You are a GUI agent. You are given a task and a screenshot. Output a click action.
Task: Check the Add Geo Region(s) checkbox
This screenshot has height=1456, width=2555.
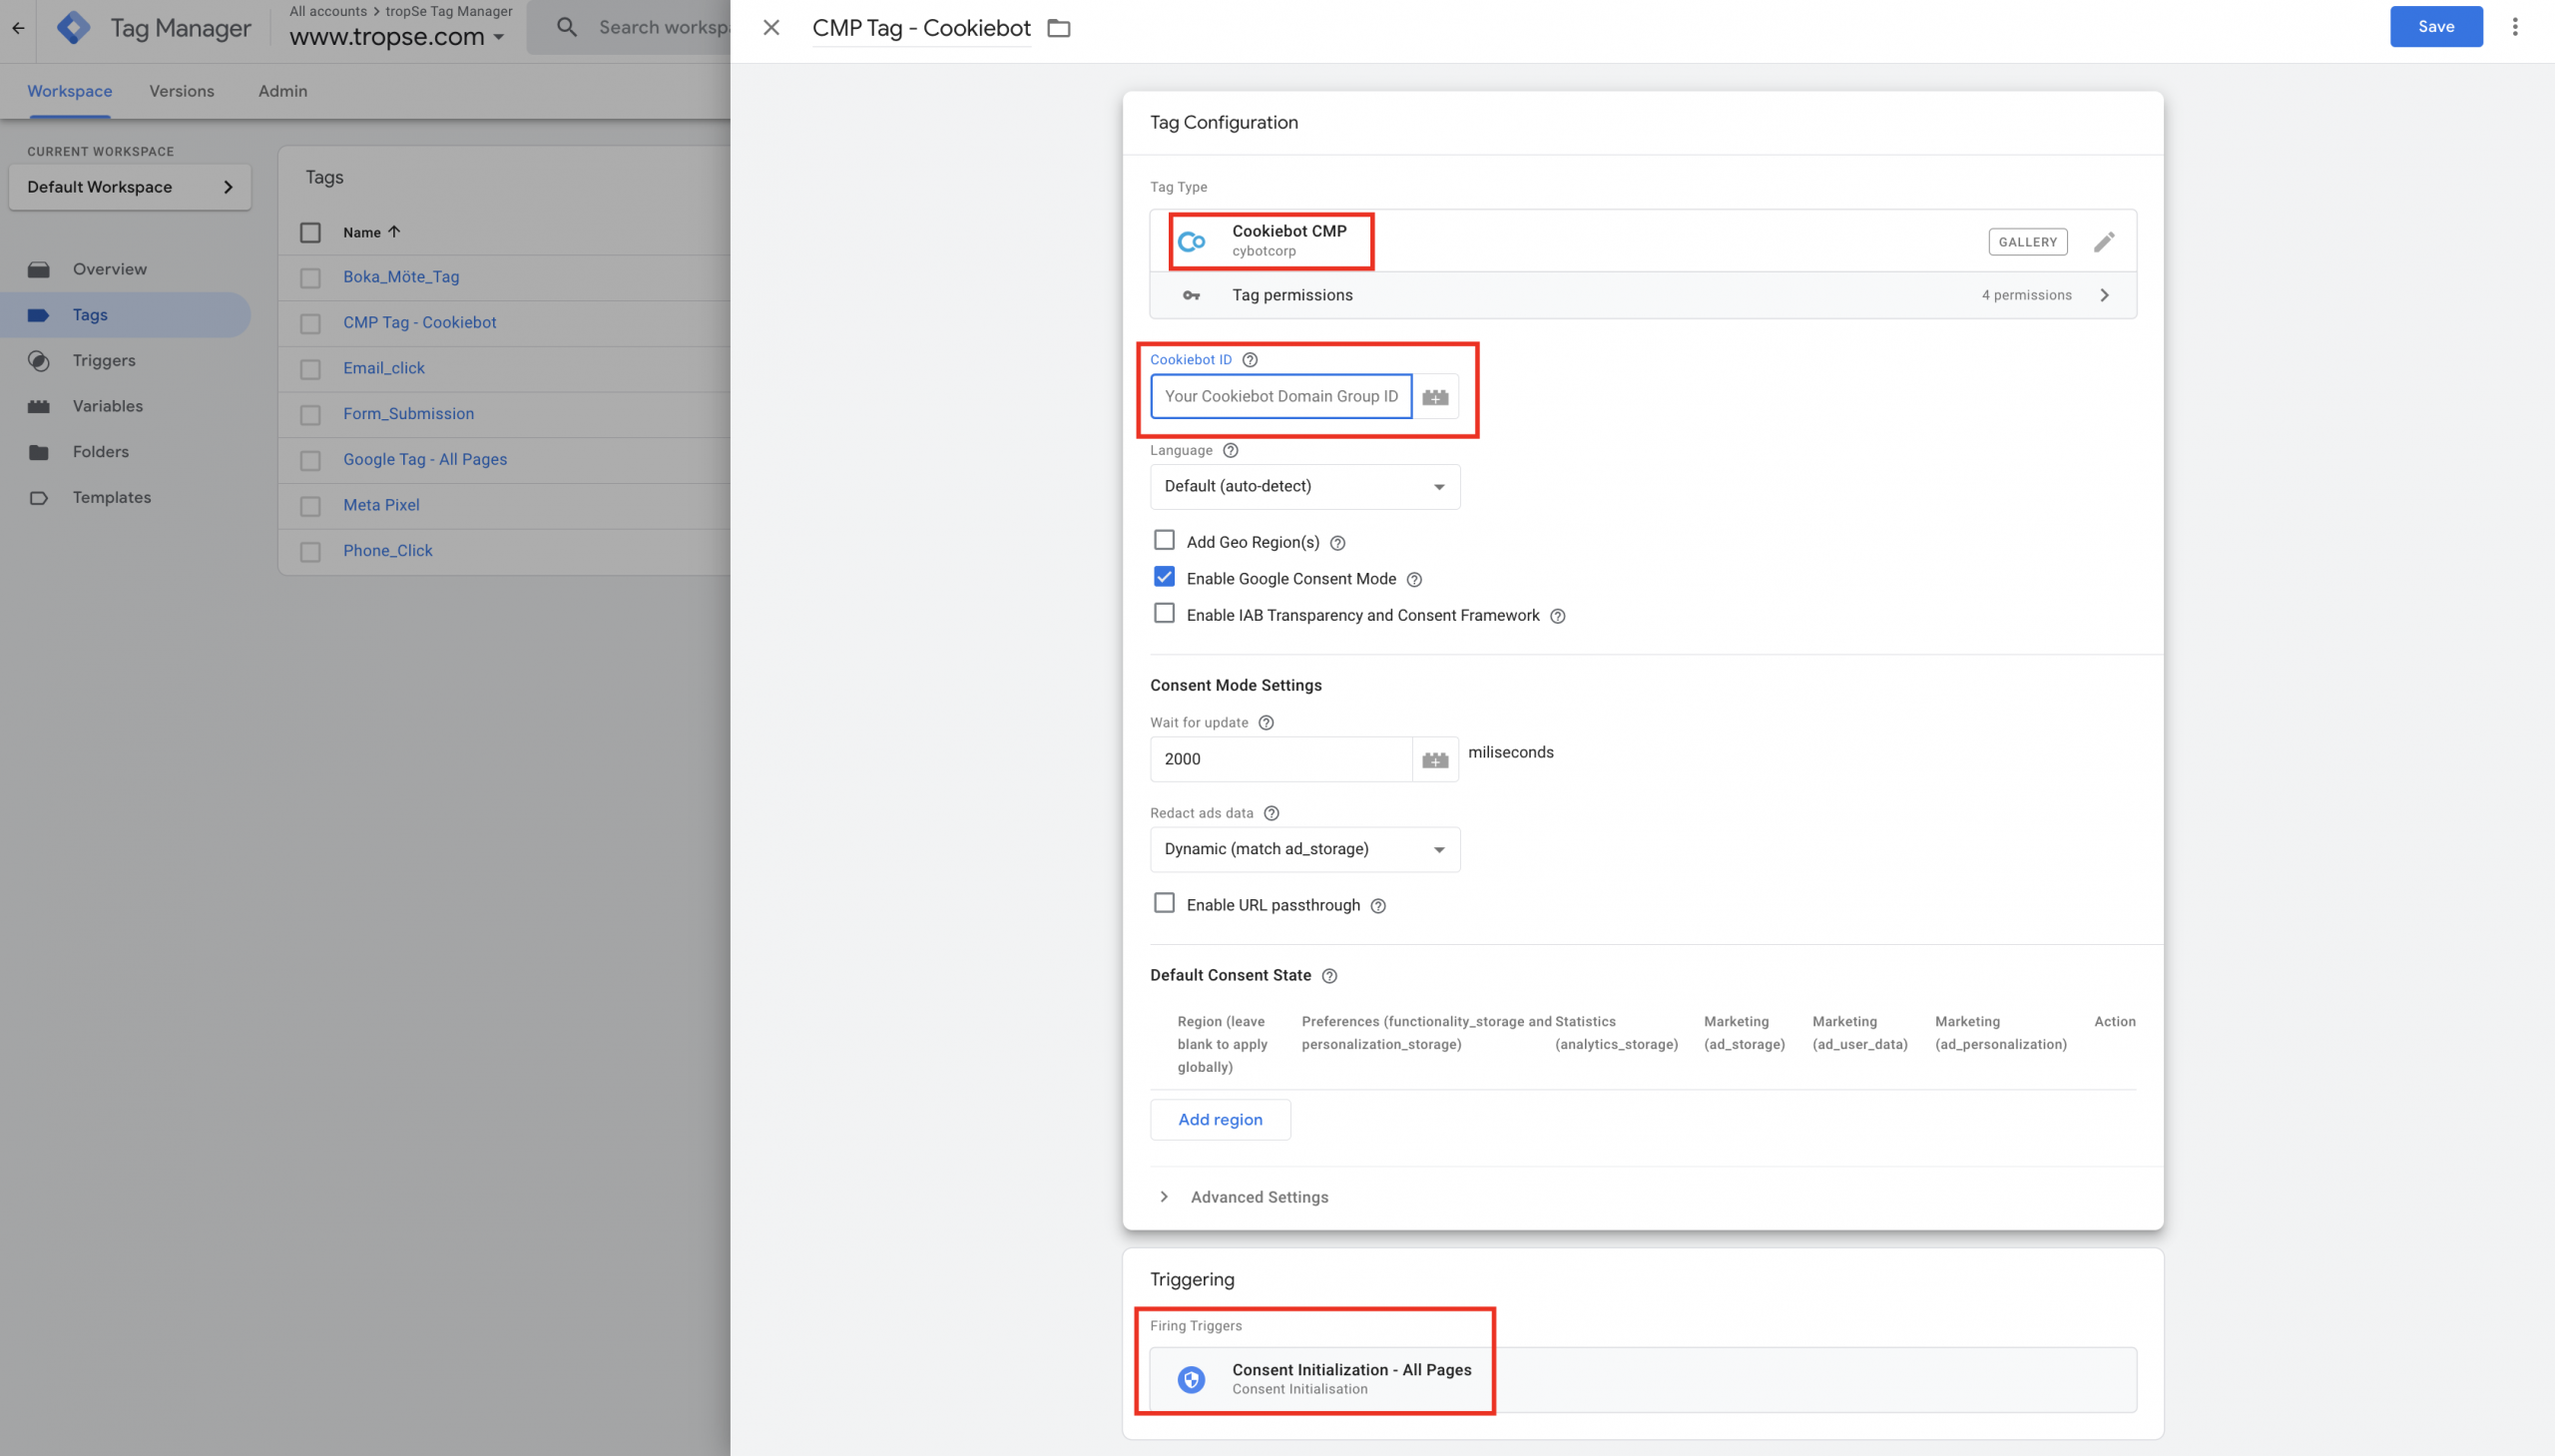point(1164,541)
